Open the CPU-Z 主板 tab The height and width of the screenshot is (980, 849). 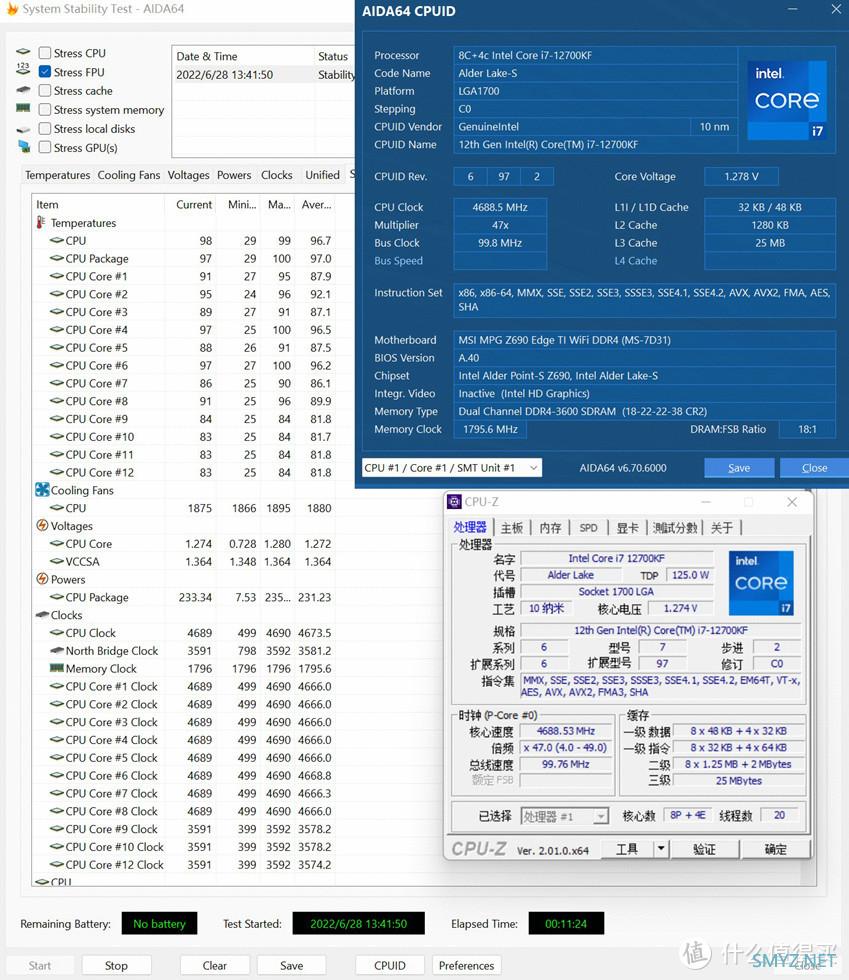511,528
